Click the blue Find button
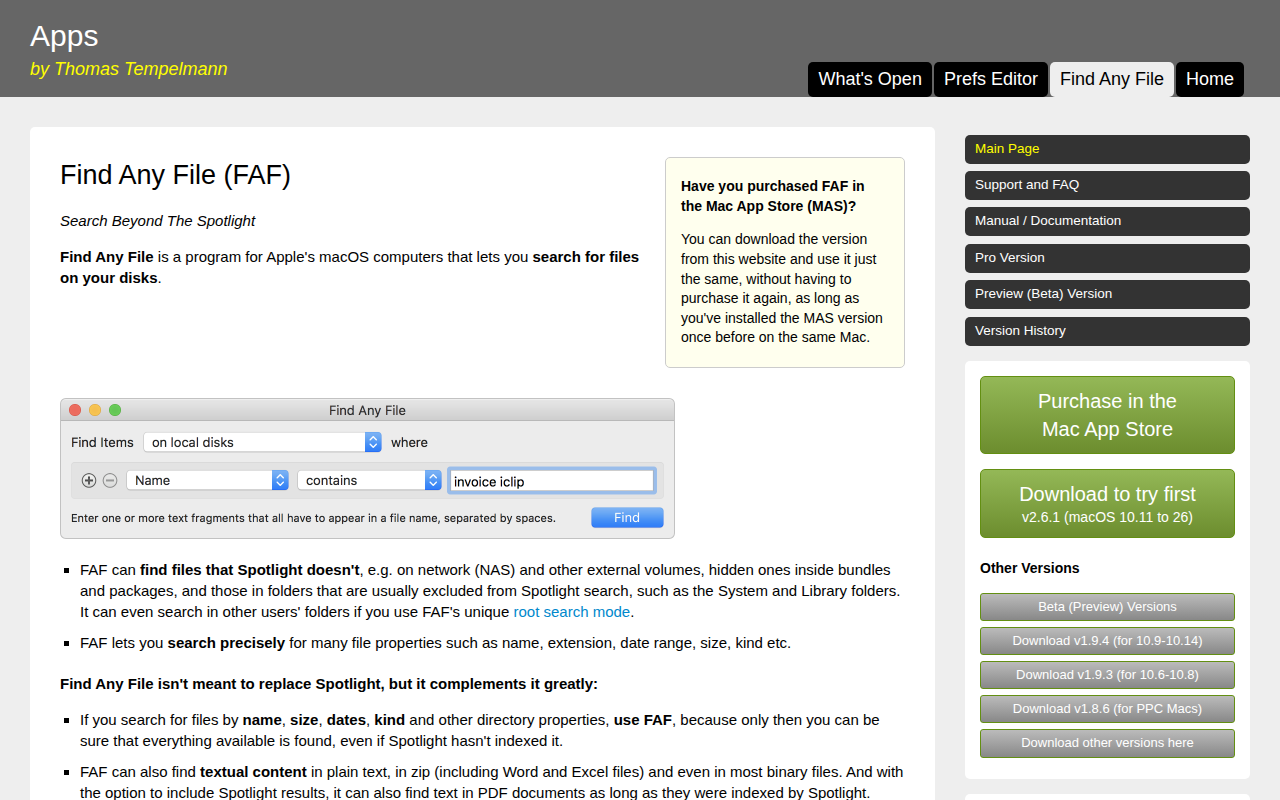1280x800 pixels. coord(627,517)
